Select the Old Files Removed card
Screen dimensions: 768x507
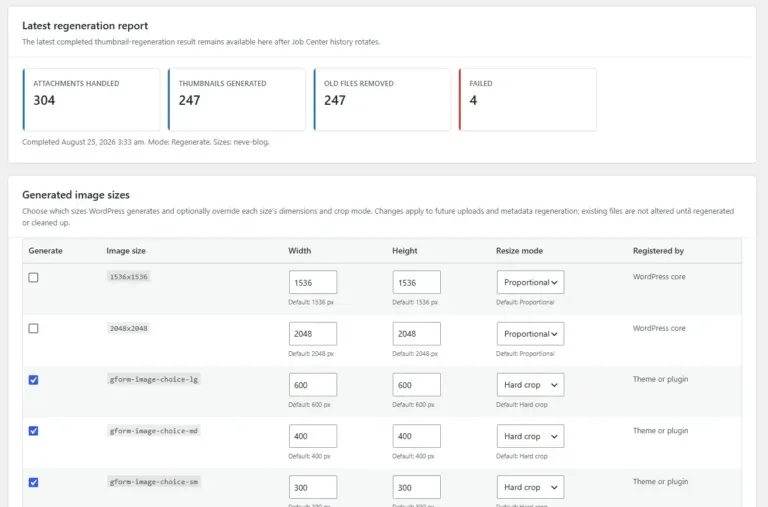pos(382,99)
